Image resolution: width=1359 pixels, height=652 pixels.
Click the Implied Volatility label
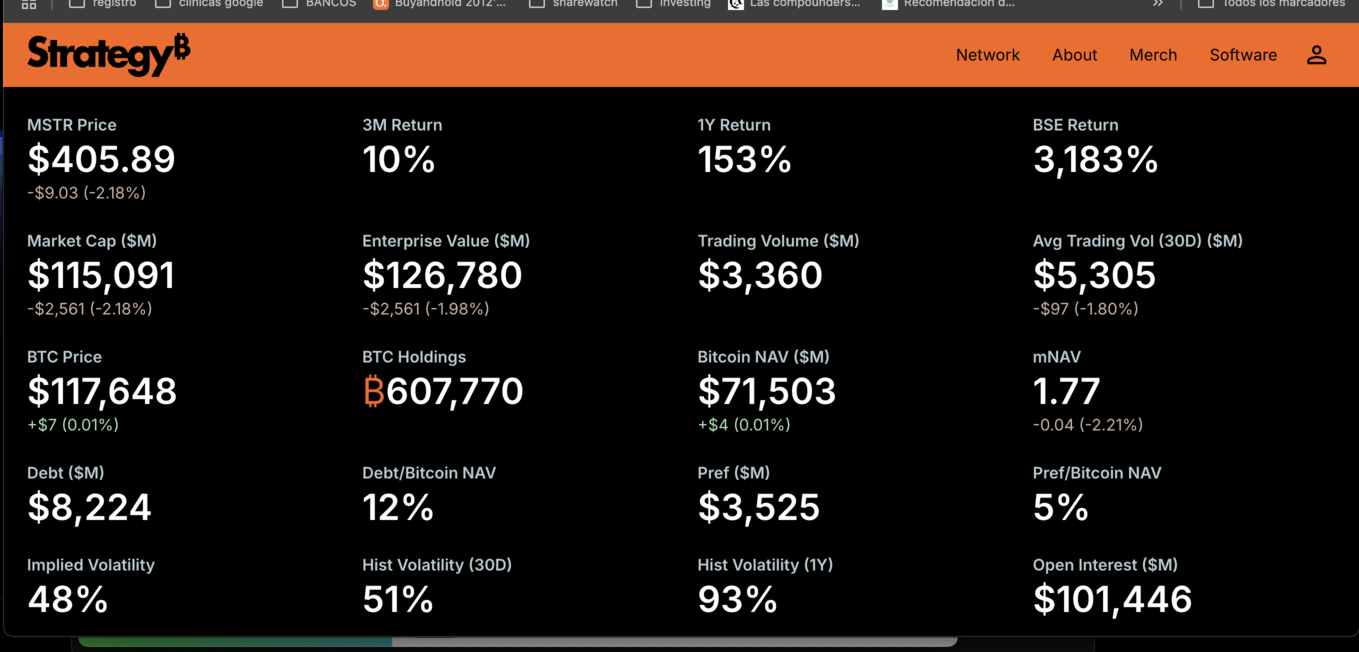coord(91,565)
